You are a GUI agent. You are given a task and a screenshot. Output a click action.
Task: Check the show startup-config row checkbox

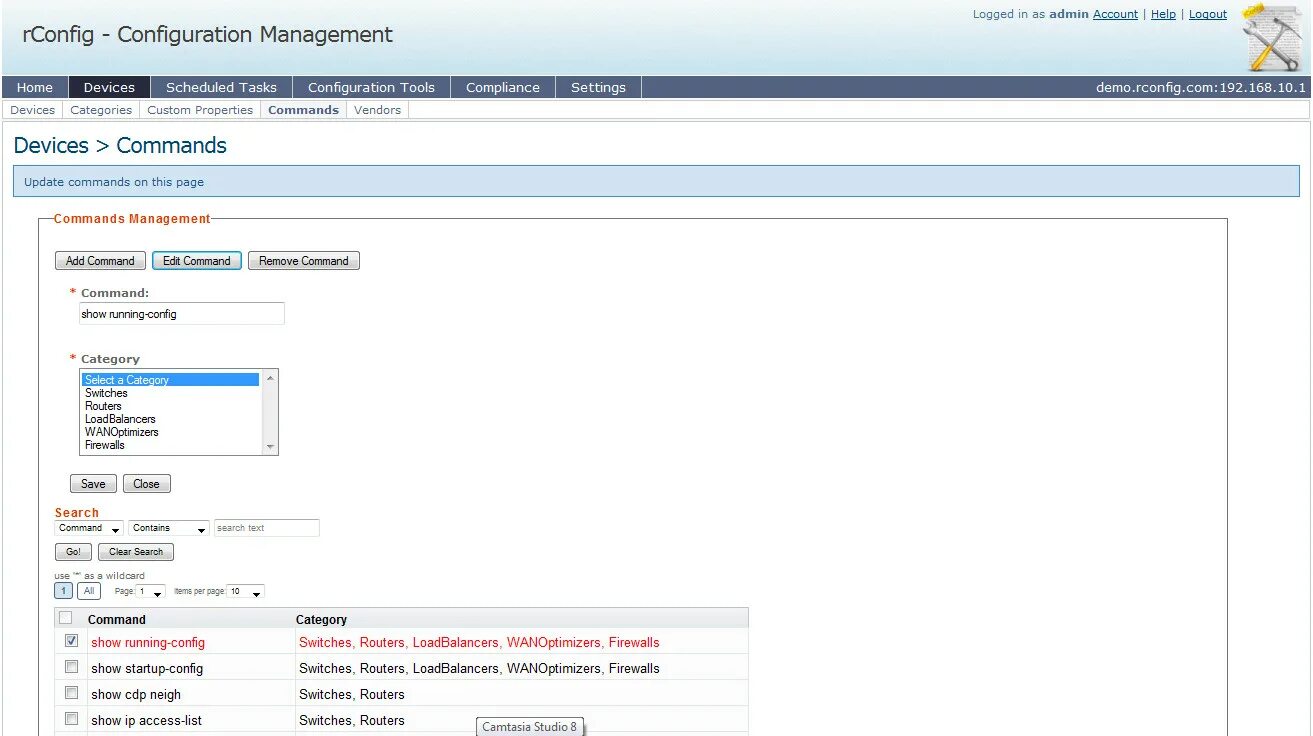(x=71, y=667)
